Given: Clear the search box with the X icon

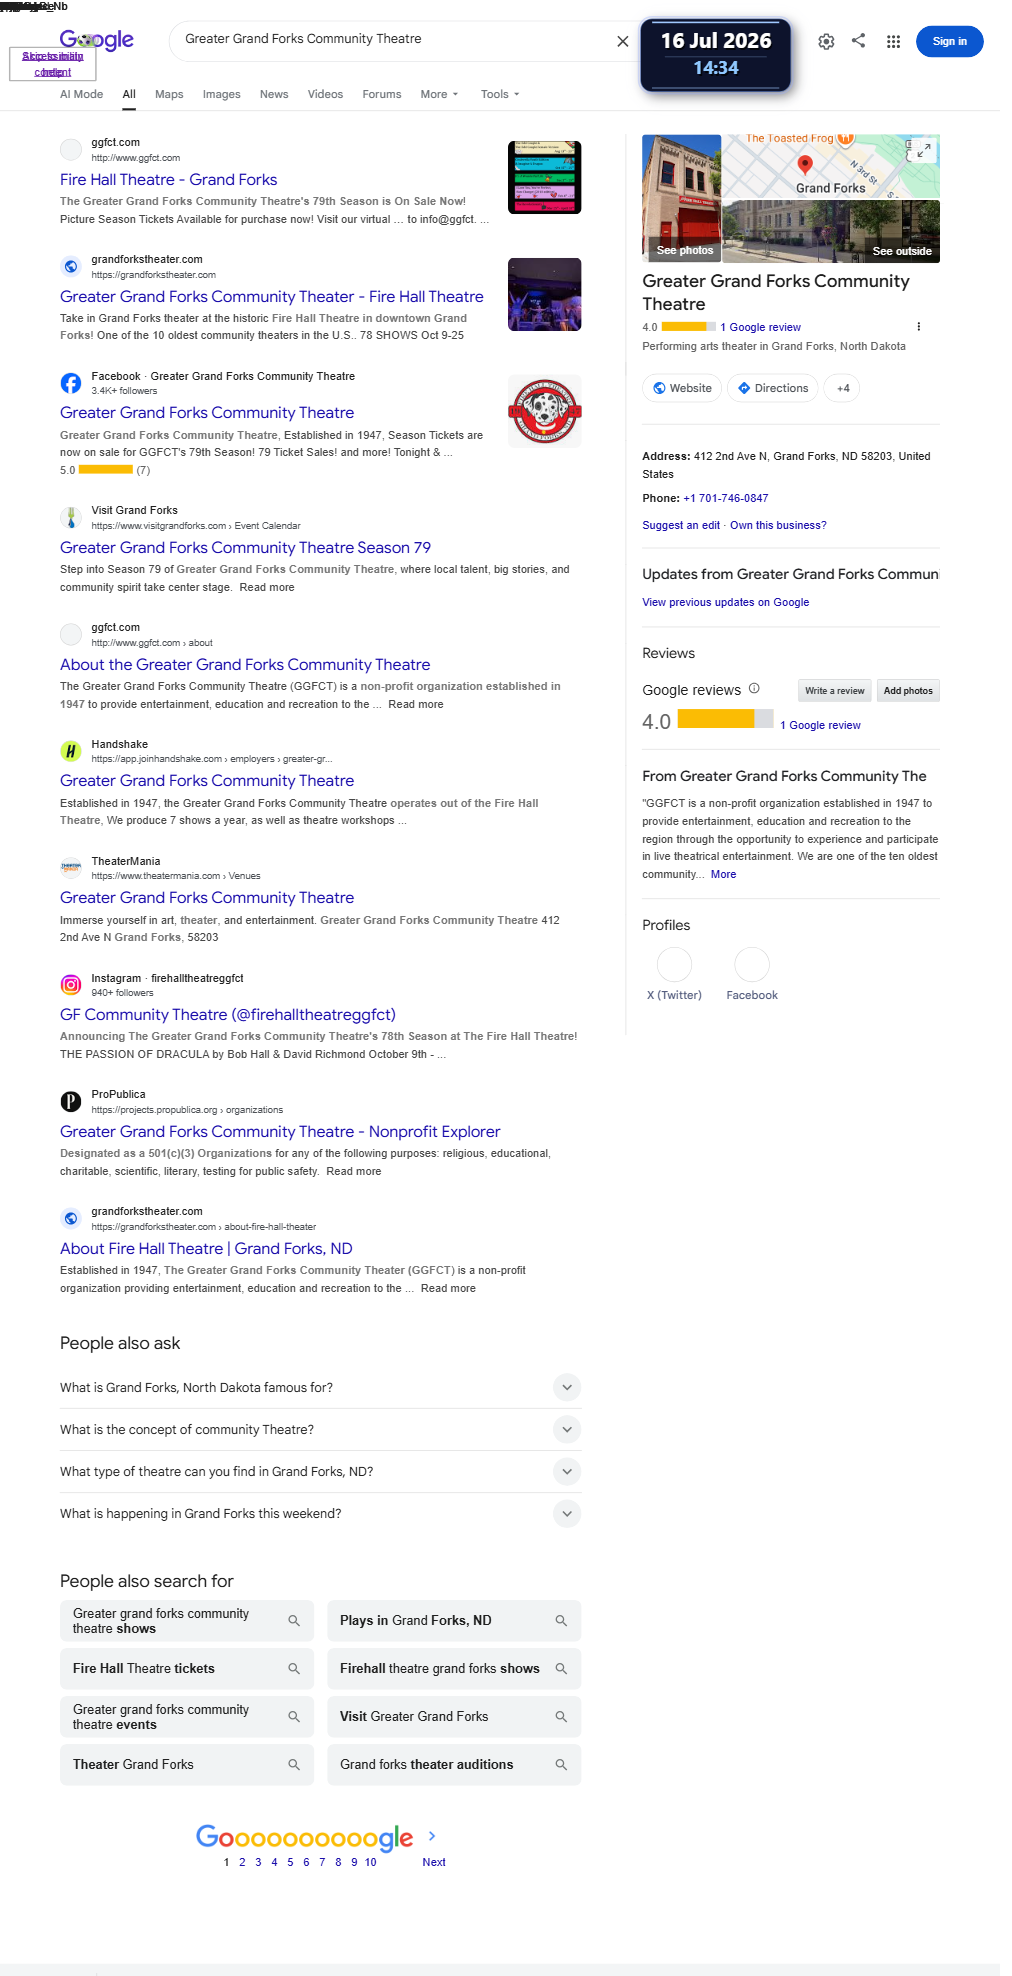Looking at the screenshot, I should pos(622,41).
